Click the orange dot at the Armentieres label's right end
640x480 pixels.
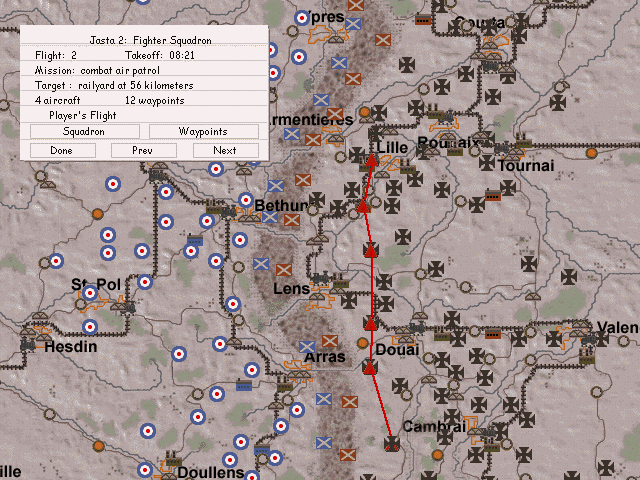364,111
